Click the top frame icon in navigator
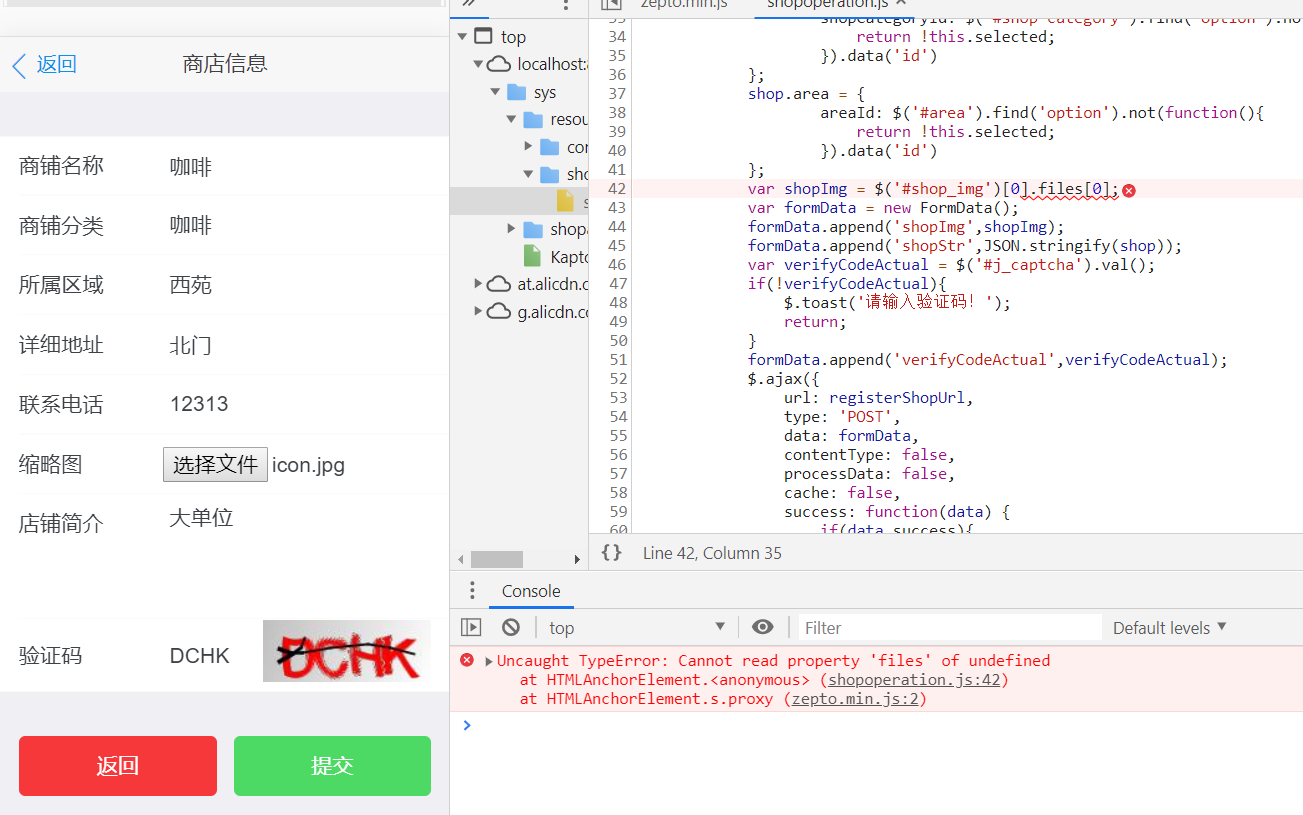The height and width of the screenshot is (815, 1303). (484, 37)
